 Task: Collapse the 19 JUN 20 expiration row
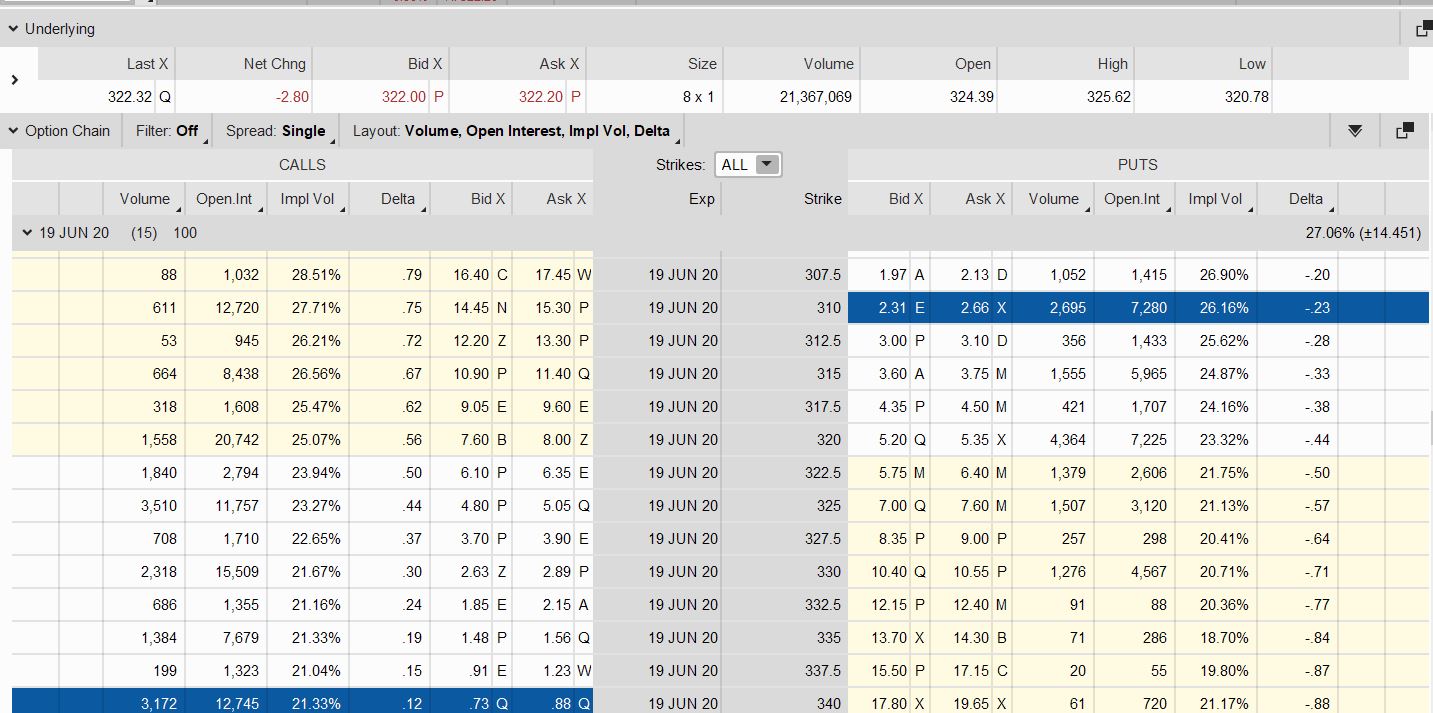(27, 233)
